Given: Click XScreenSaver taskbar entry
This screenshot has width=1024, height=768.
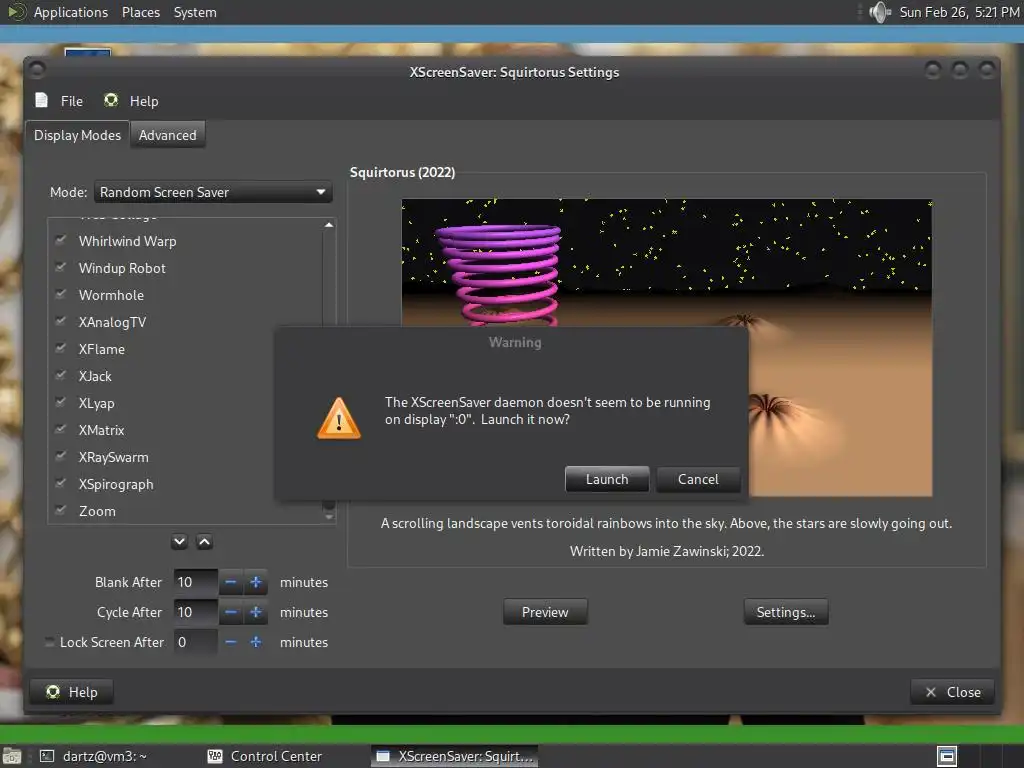Looking at the screenshot, I should pyautogui.click(x=455, y=756).
